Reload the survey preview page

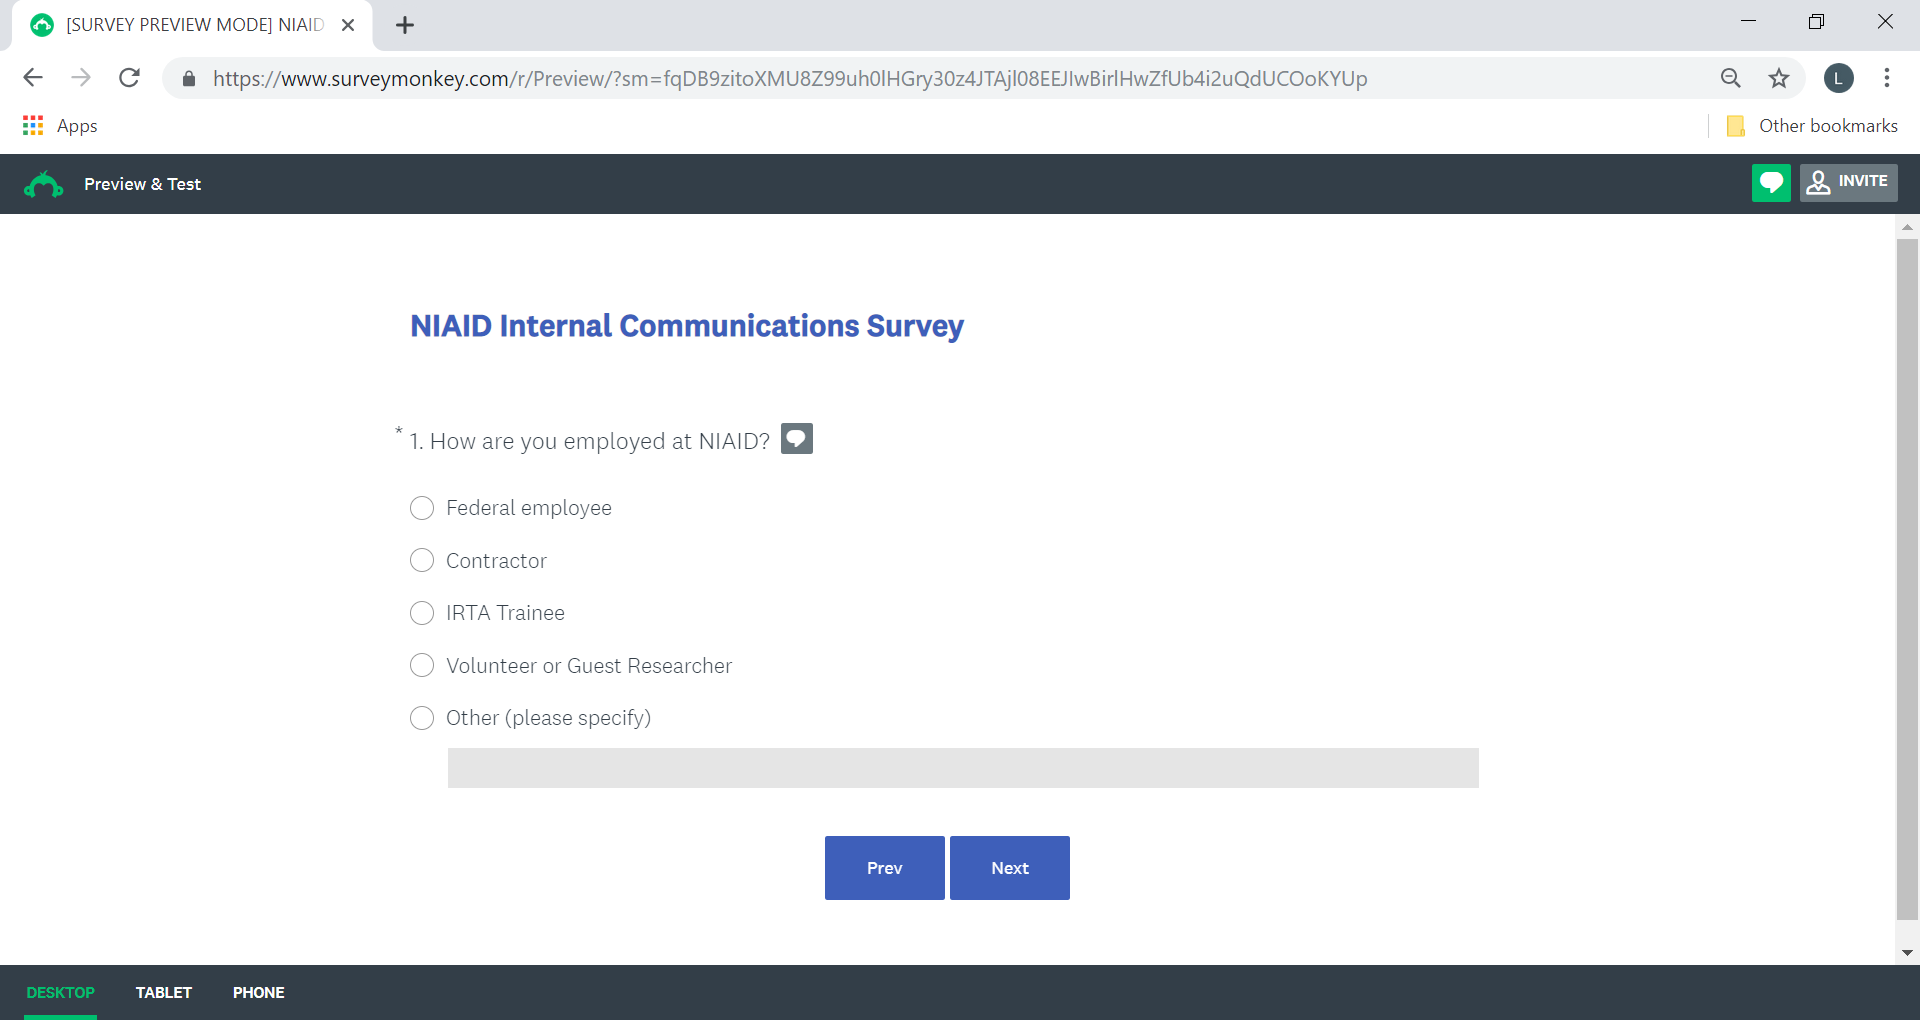tap(129, 78)
